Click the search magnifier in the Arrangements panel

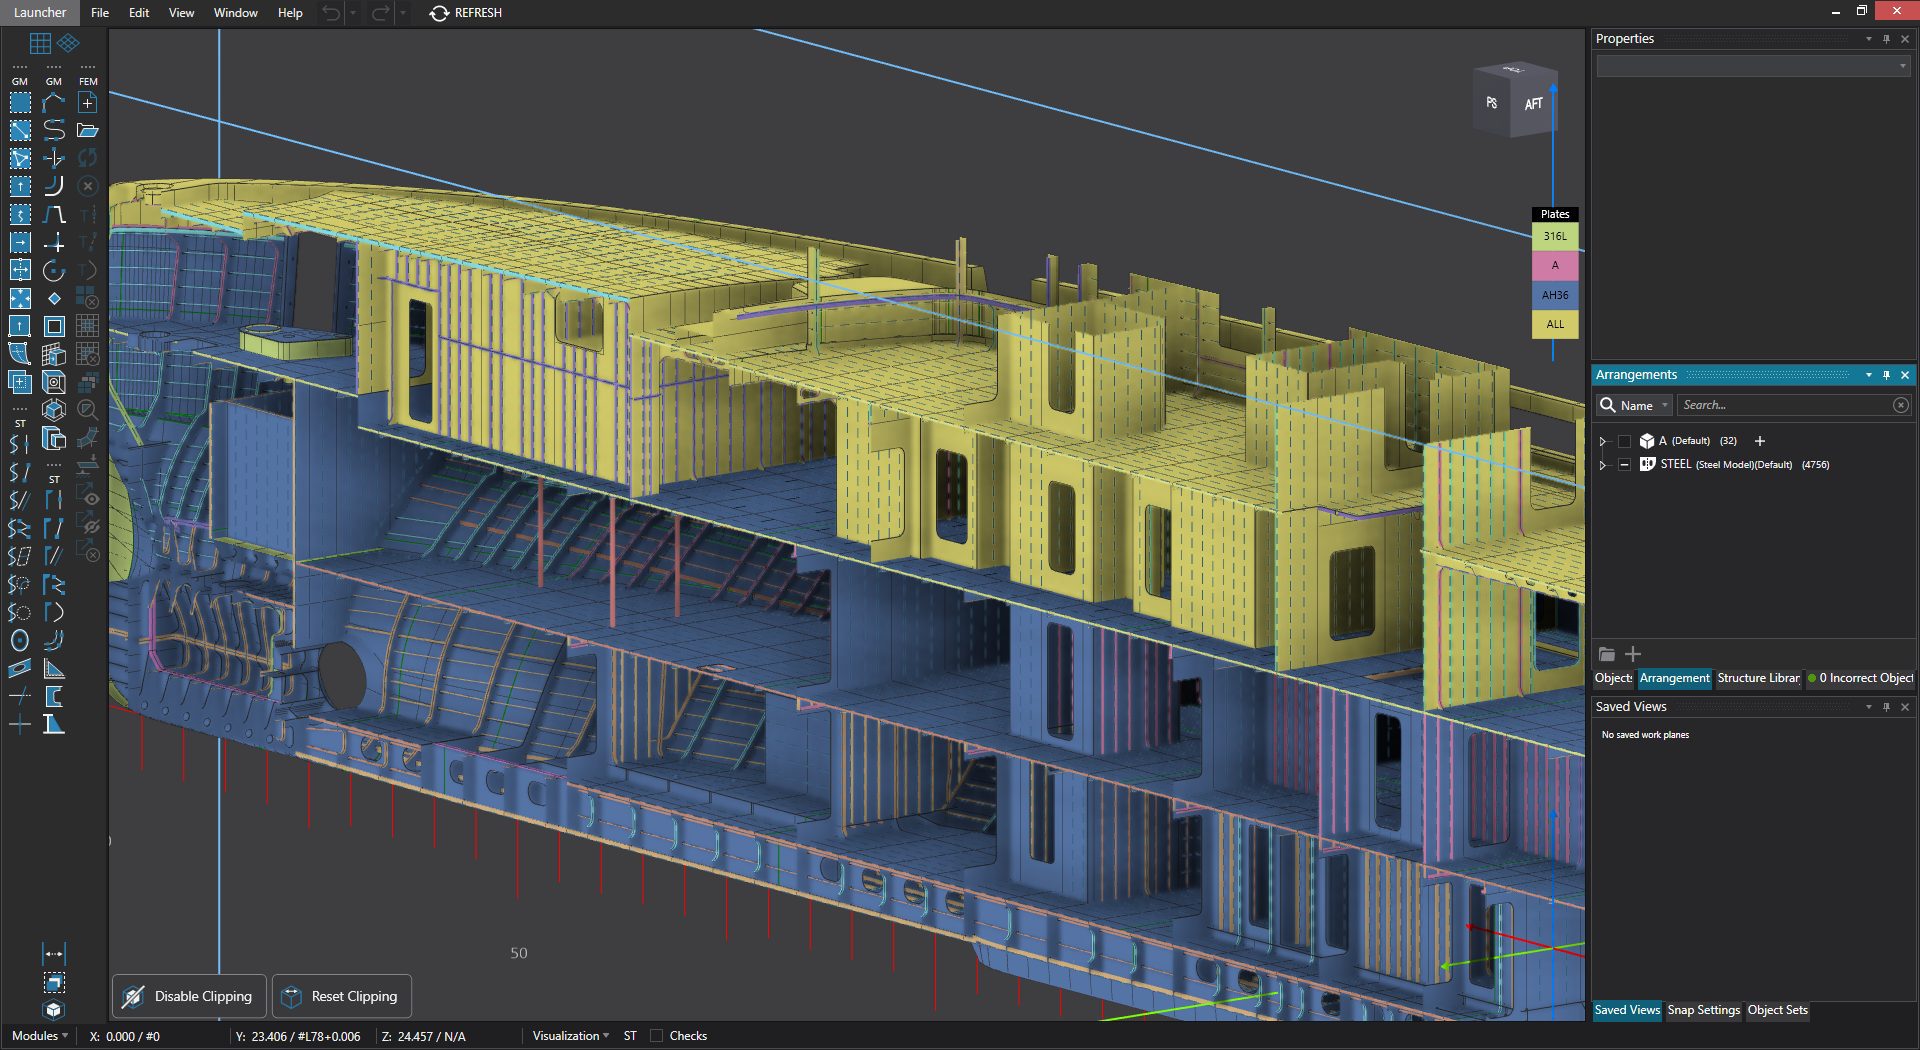1608,405
